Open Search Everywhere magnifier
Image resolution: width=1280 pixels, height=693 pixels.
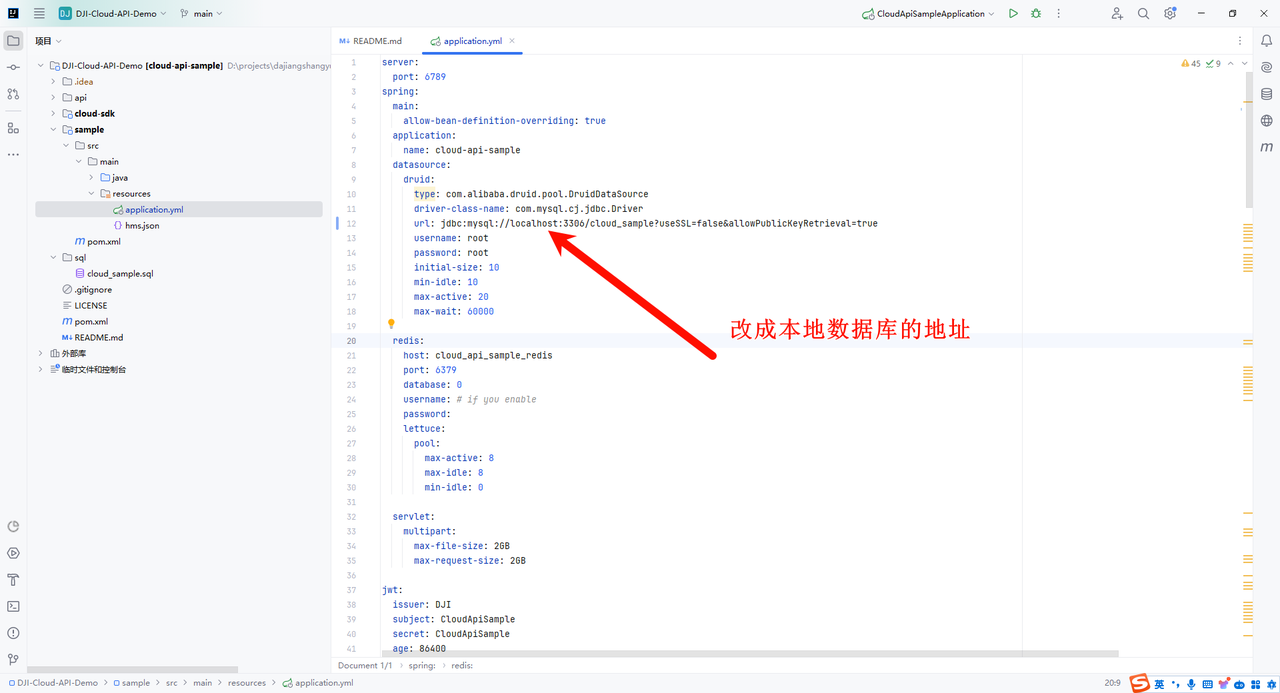coord(1143,14)
